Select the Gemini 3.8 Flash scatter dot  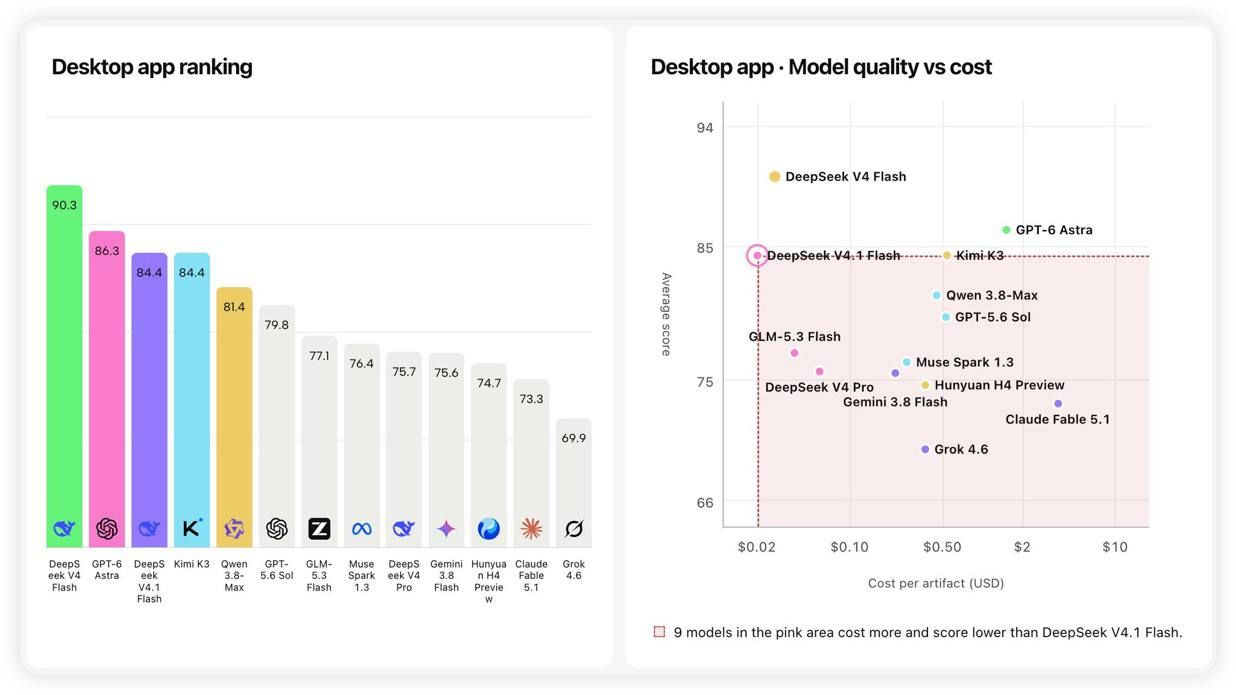tap(895, 373)
